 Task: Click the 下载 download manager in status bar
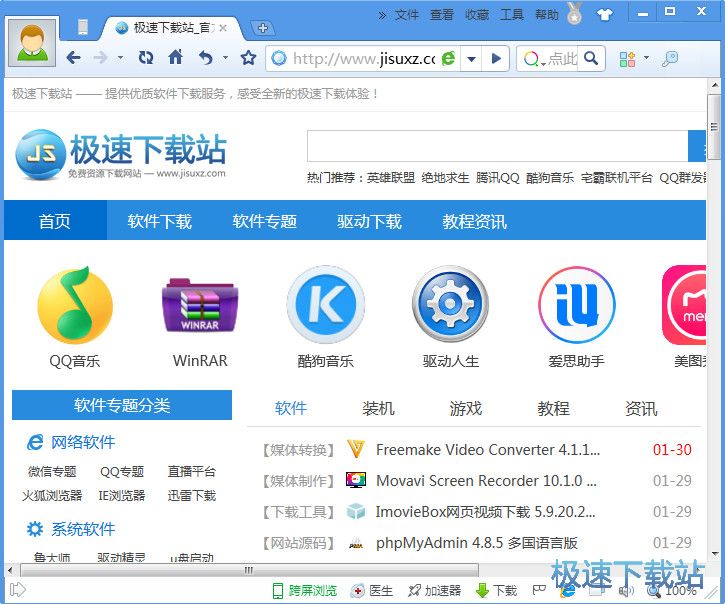pyautogui.click(x=496, y=591)
